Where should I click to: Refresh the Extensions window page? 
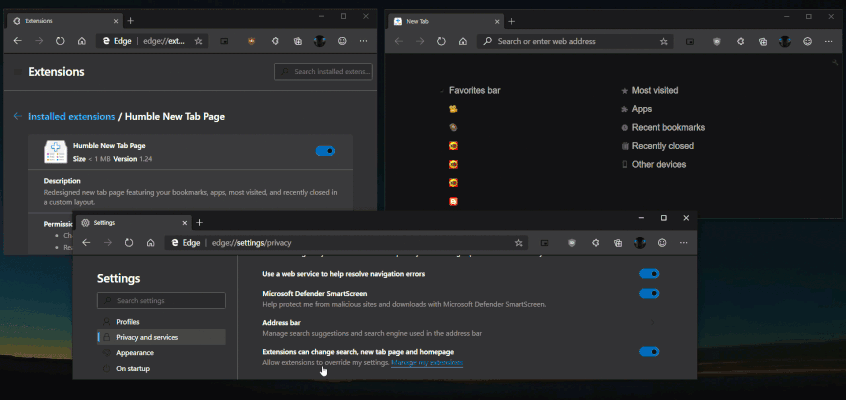click(60, 41)
